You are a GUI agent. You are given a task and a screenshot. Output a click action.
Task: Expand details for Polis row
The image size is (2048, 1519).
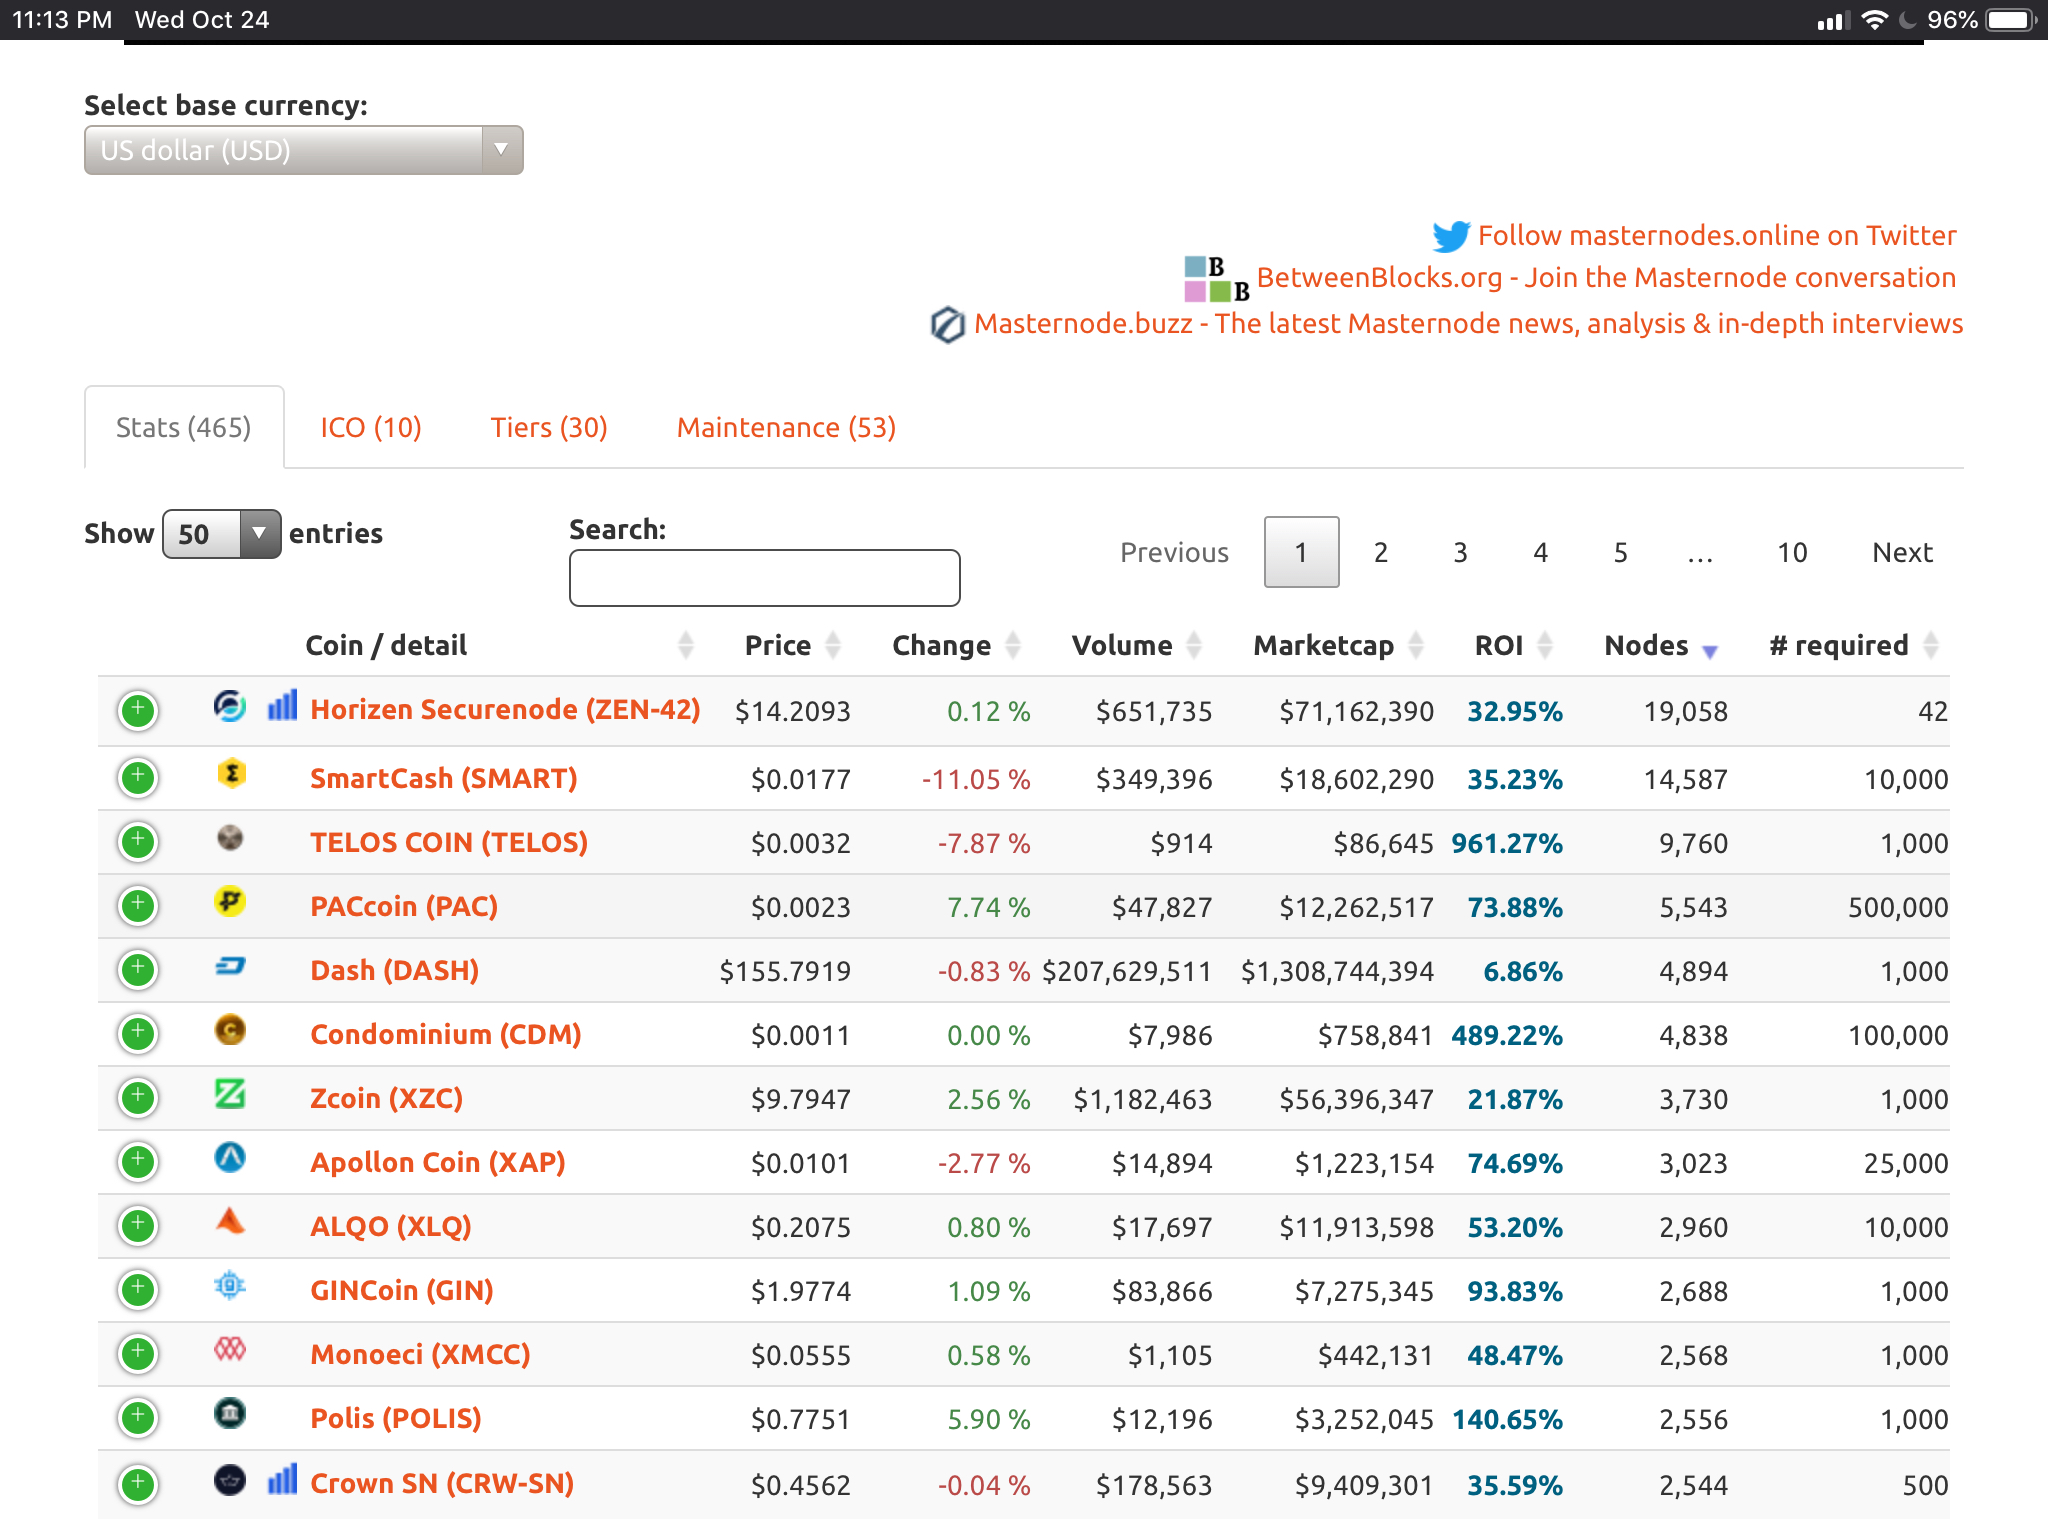tap(138, 1418)
